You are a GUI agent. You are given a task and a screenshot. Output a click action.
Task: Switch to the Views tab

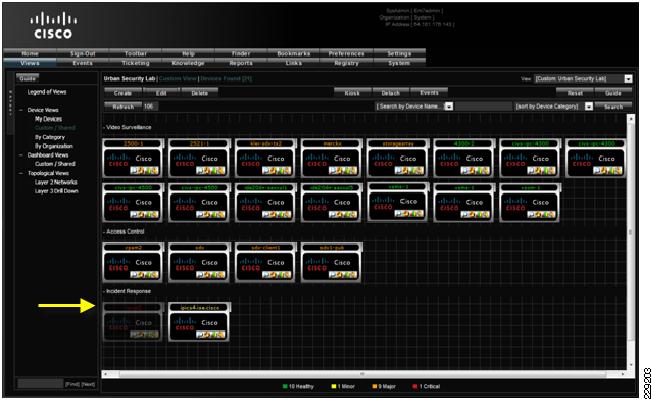[30, 63]
